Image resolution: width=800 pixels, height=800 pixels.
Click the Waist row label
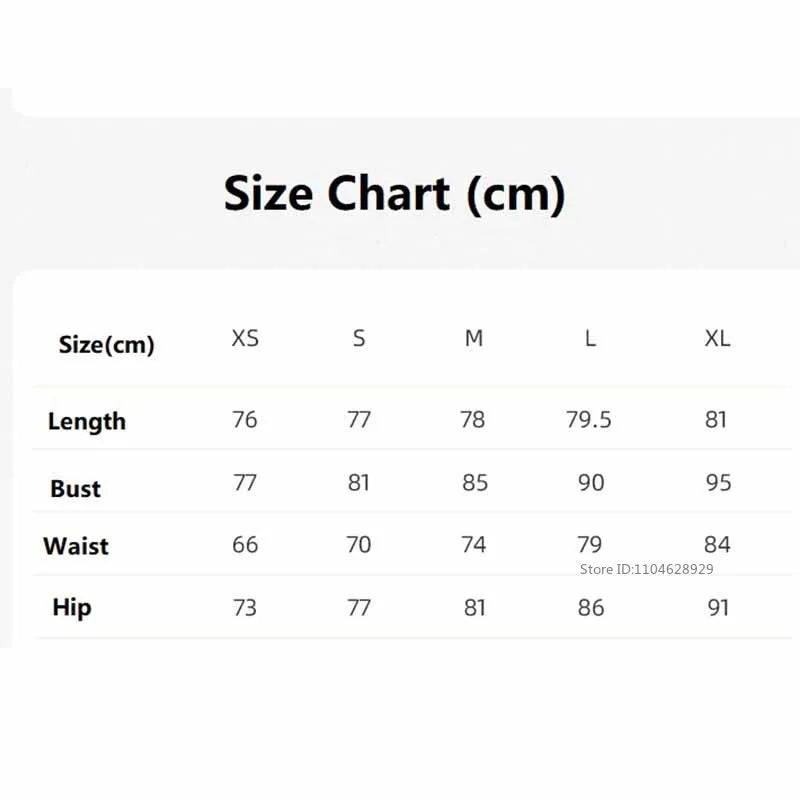tap(76, 546)
